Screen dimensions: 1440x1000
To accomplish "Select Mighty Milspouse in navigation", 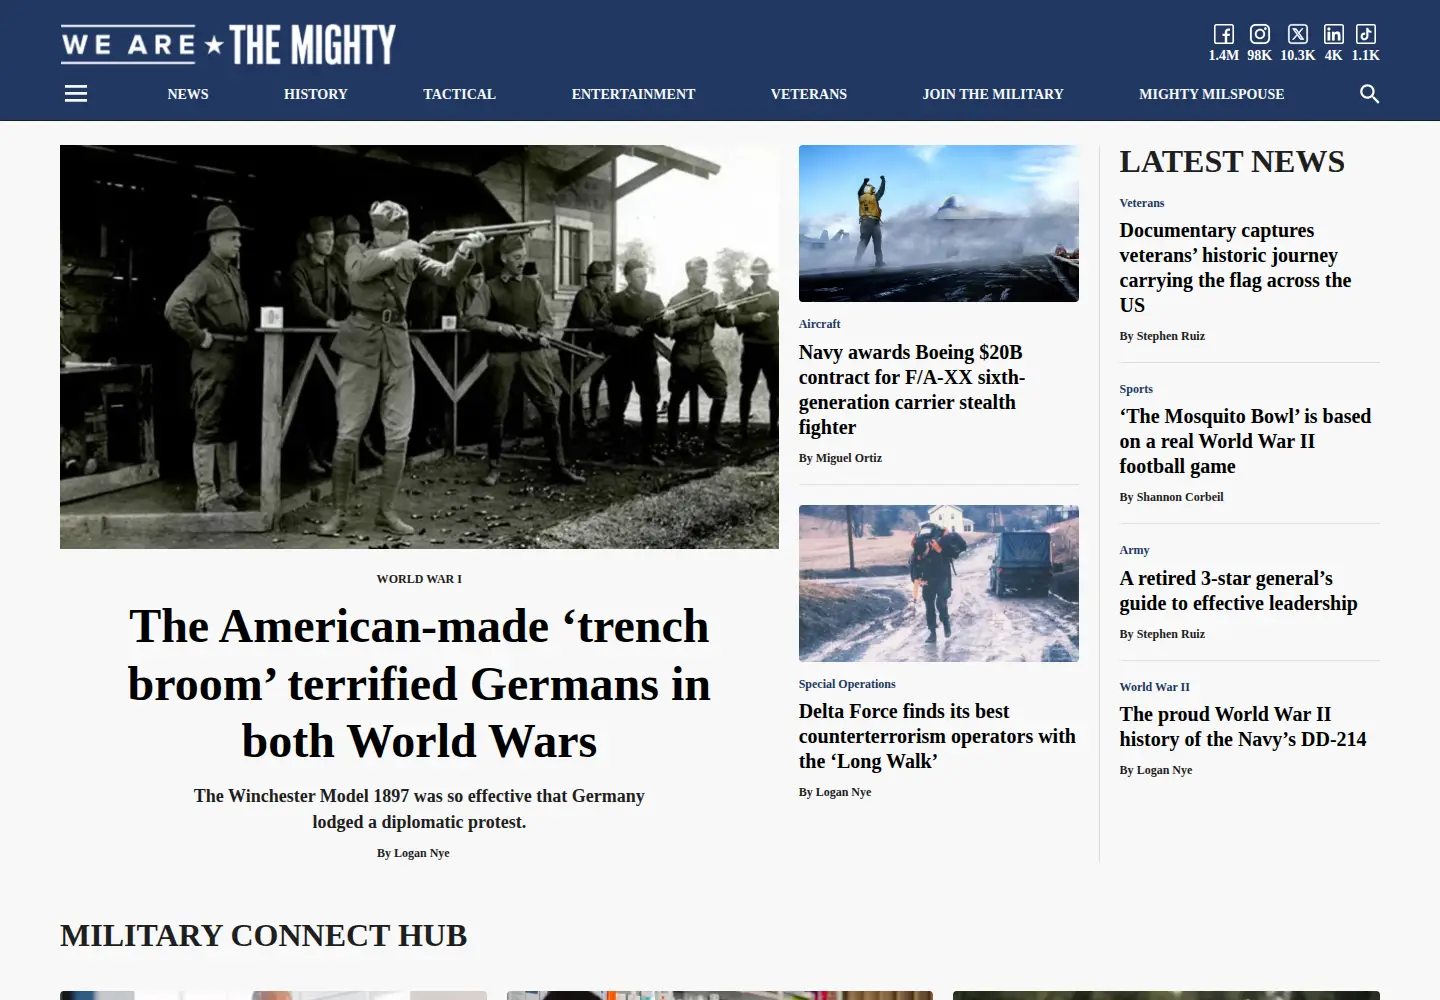I will coord(1212,94).
